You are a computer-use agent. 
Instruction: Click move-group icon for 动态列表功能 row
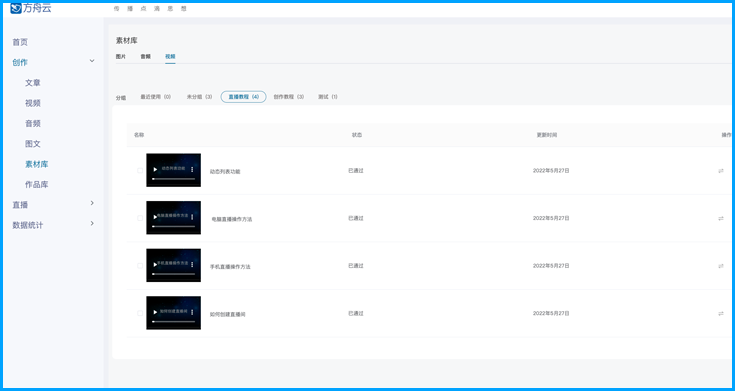721,171
